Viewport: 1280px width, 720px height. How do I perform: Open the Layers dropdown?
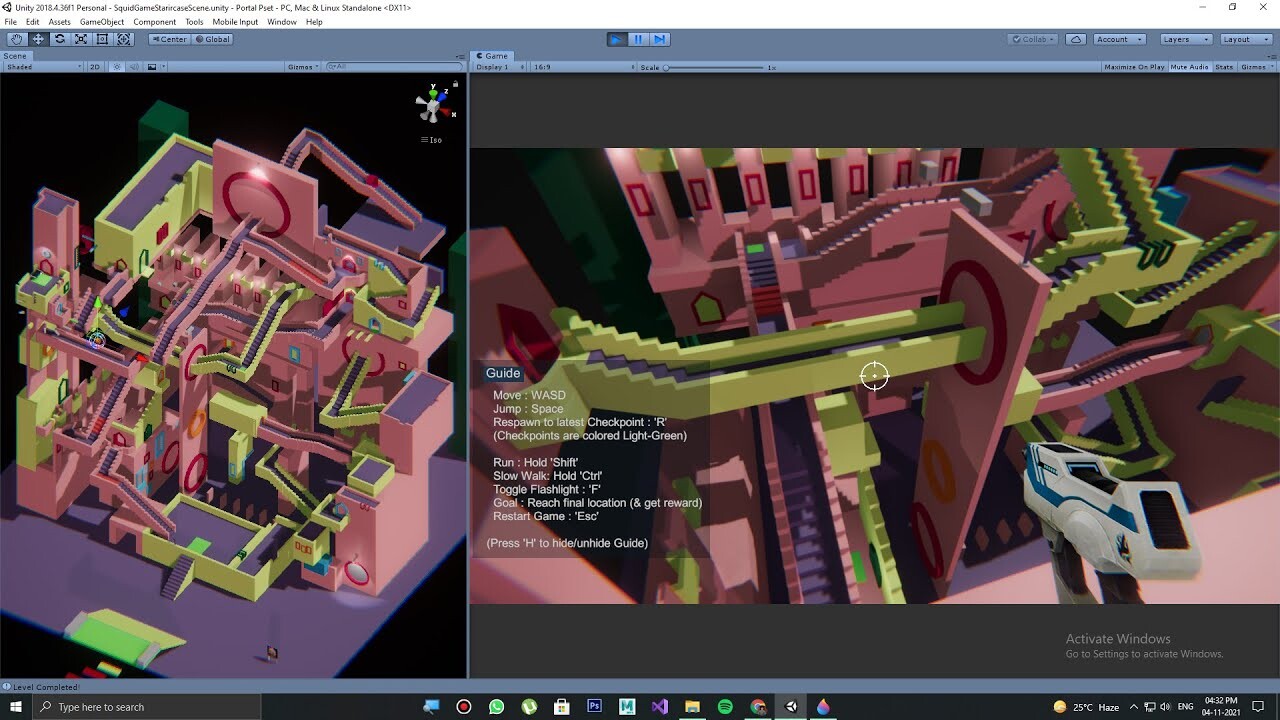1186,39
